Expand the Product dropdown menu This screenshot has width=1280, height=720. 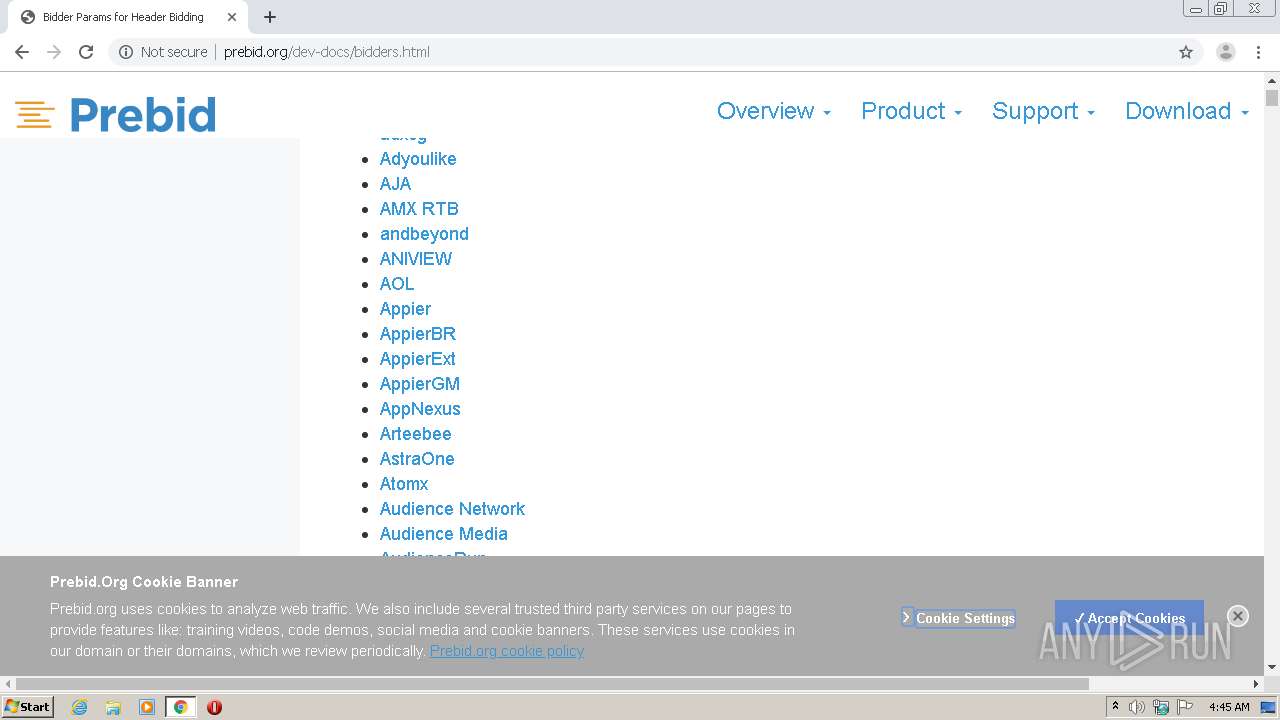(x=911, y=111)
